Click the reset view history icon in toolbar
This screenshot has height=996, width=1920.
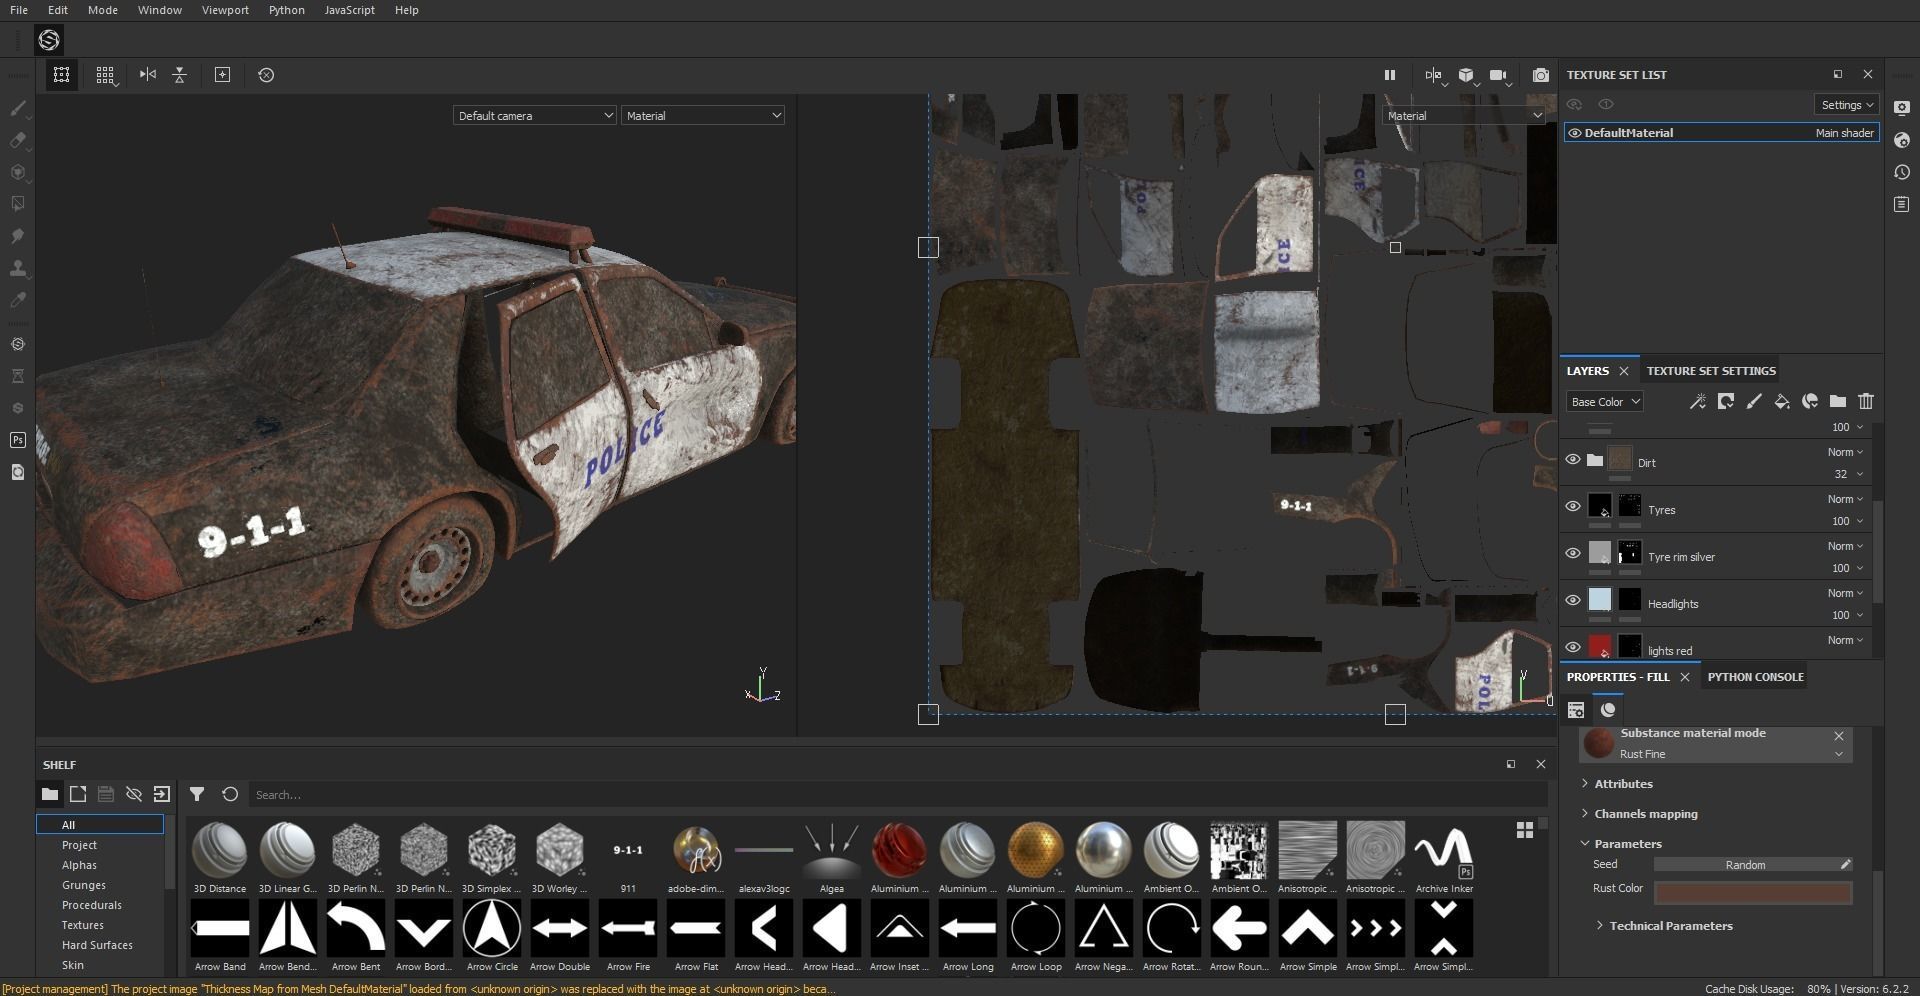pyautogui.click(x=266, y=75)
